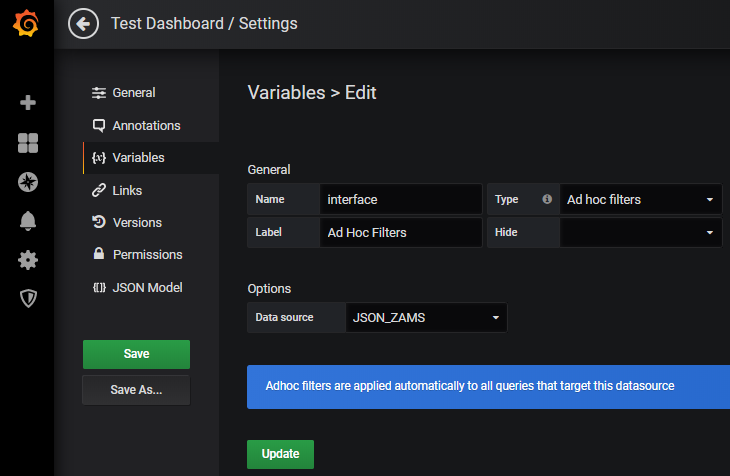Click the Update button
This screenshot has width=730, height=476.
(280, 454)
